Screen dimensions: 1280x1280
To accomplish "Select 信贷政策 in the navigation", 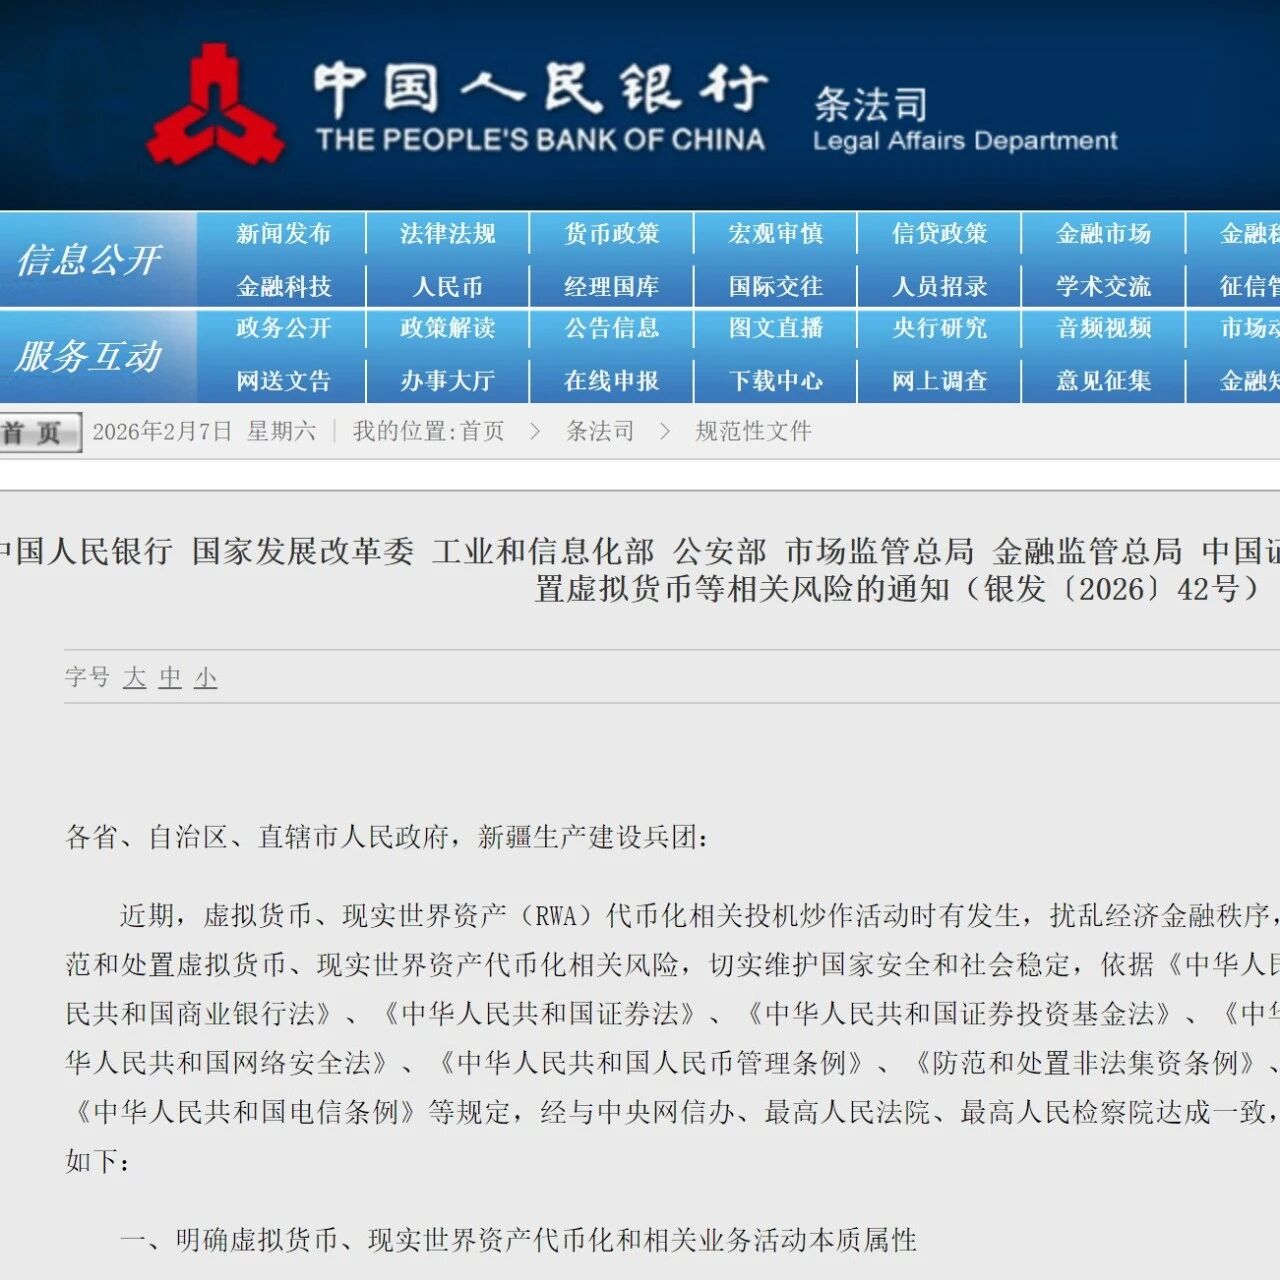I will pos(939,234).
